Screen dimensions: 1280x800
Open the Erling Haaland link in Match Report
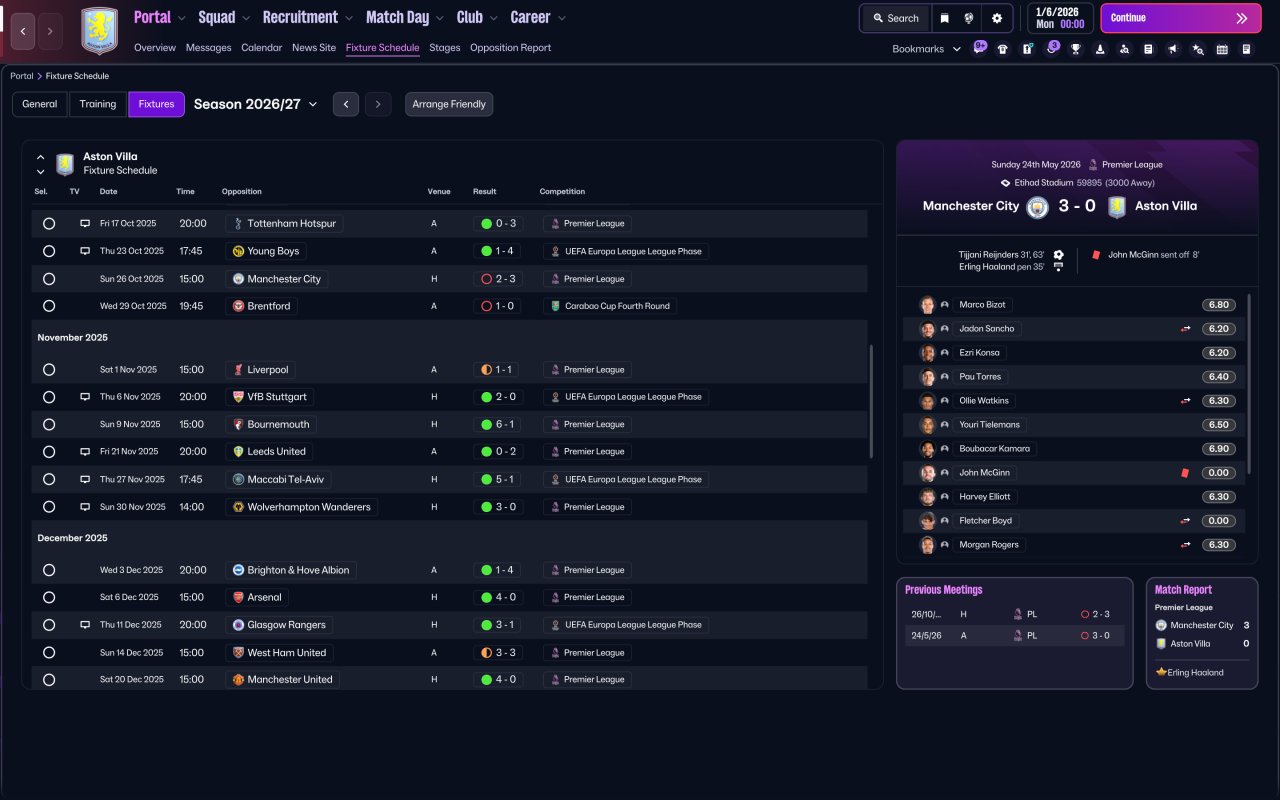[x=1195, y=673]
